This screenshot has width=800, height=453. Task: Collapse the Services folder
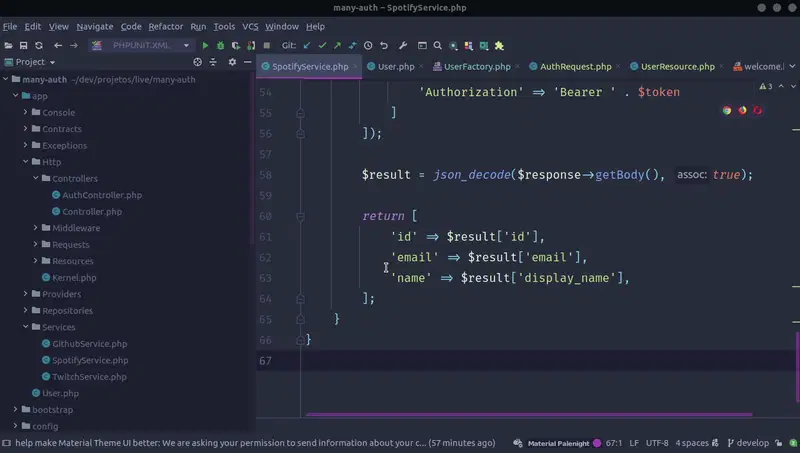[x=25, y=327]
